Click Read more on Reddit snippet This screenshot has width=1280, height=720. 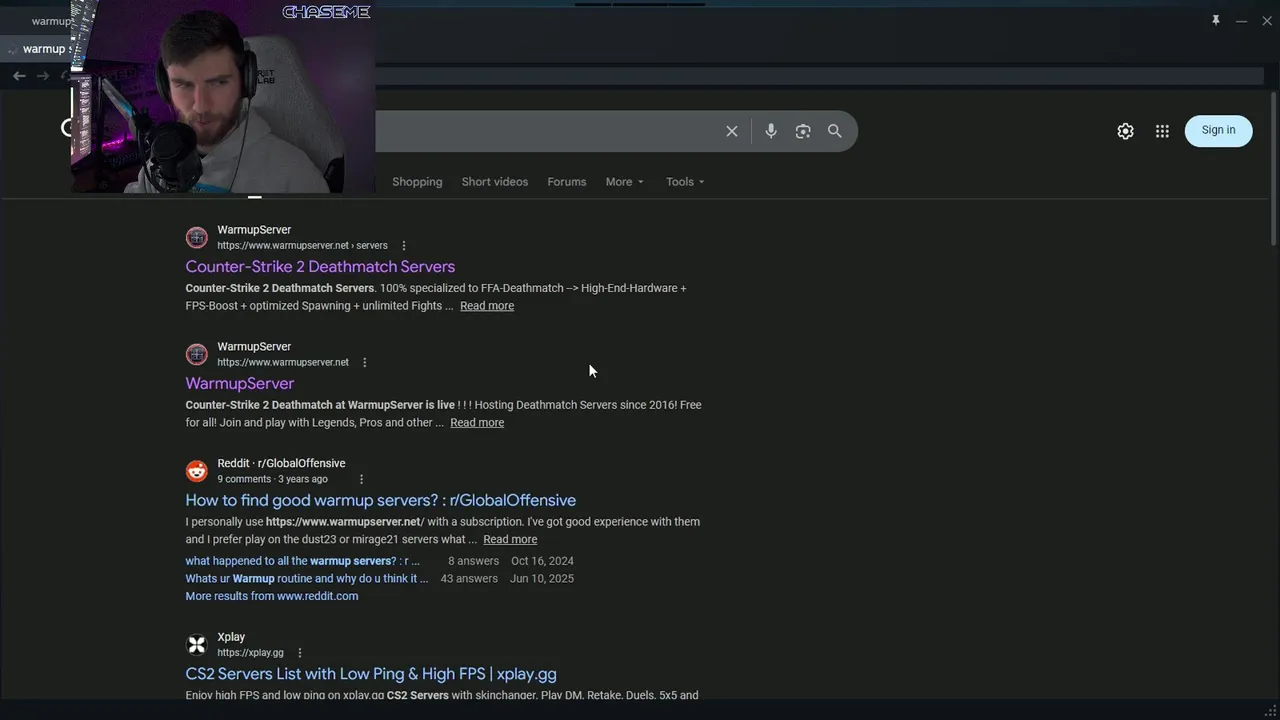click(x=510, y=540)
